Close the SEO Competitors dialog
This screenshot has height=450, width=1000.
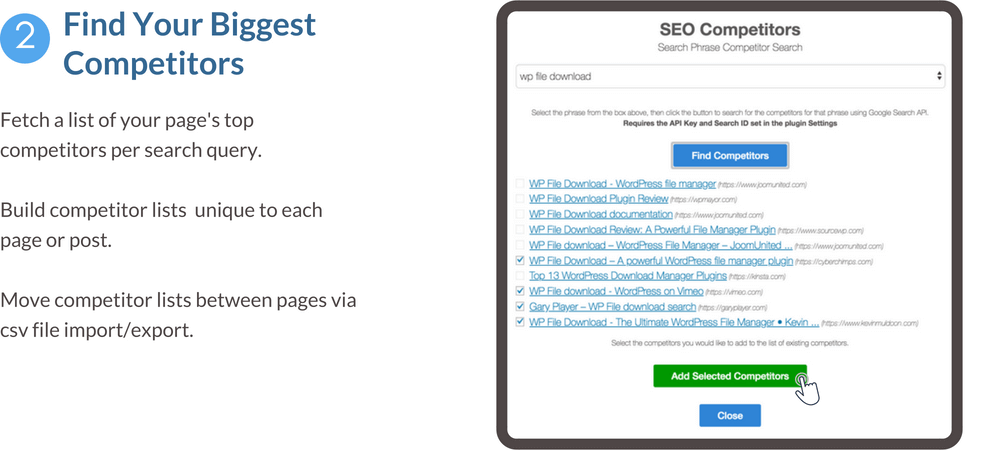coord(730,415)
